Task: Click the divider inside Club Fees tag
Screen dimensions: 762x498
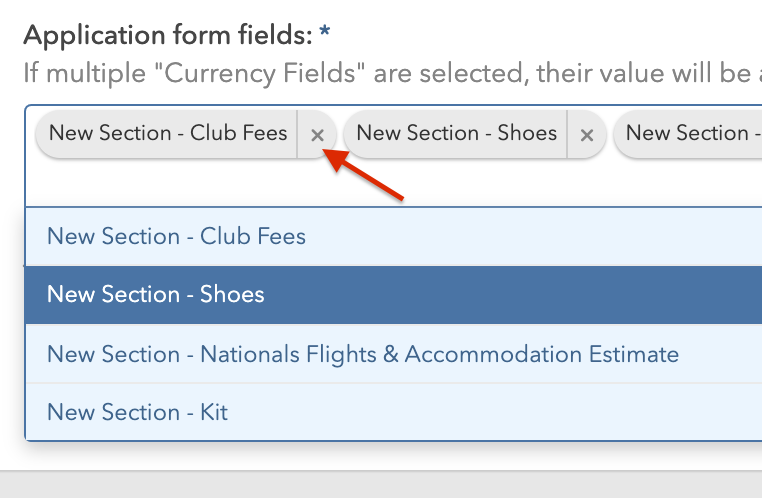Action: tap(297, 135)
